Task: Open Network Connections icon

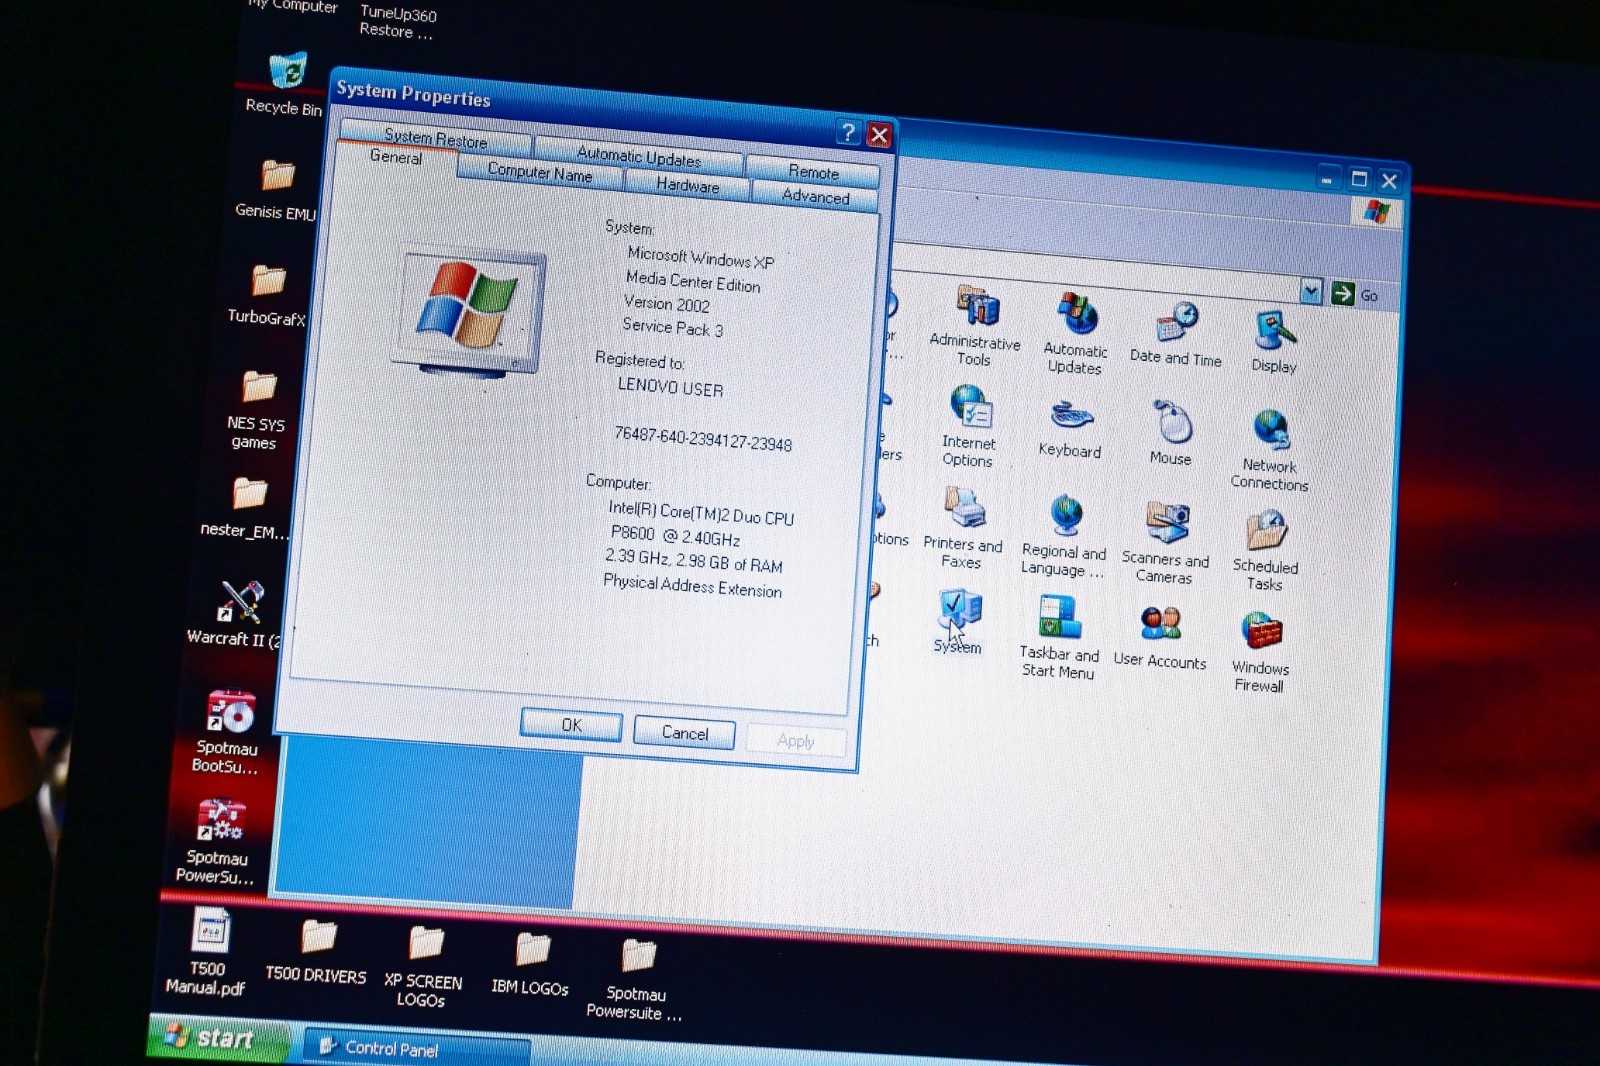Action: (1270, 450)
